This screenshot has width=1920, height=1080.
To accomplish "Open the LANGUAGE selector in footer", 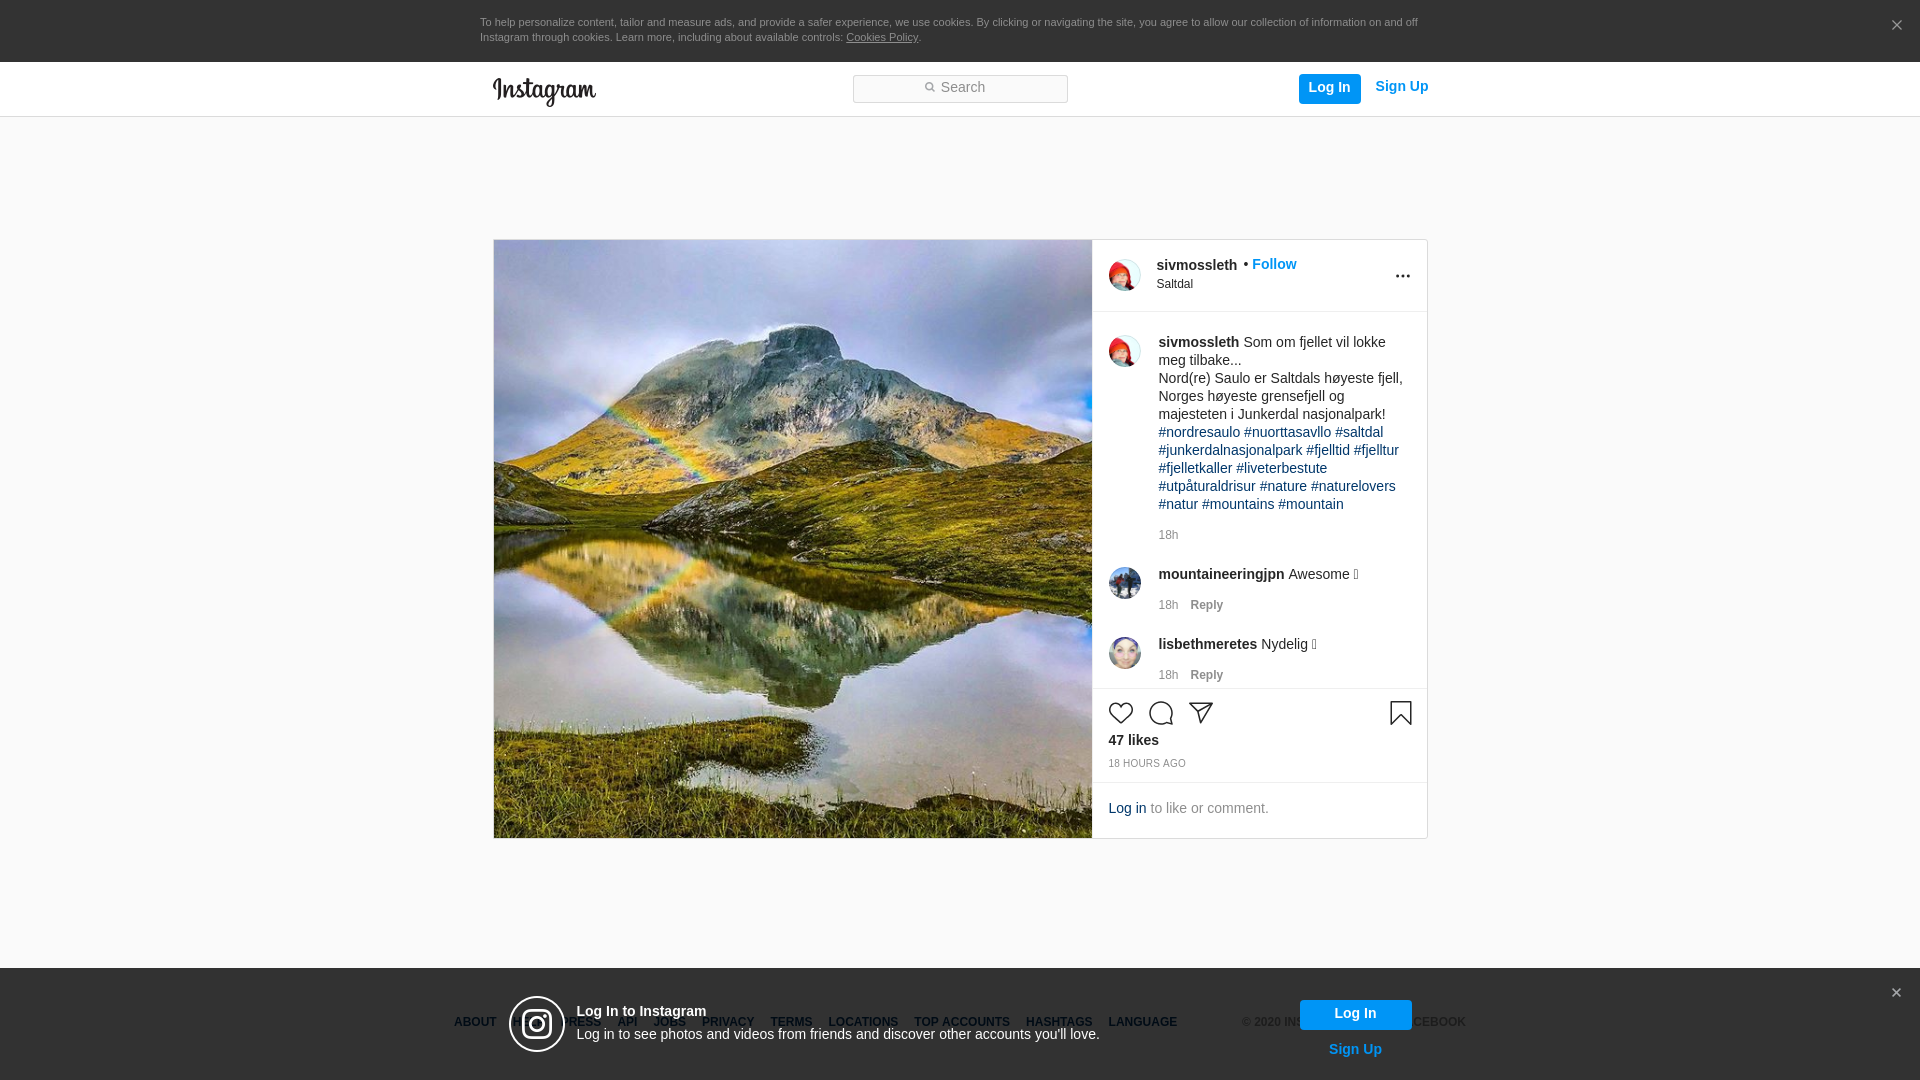I will tap(1142, 1022).
